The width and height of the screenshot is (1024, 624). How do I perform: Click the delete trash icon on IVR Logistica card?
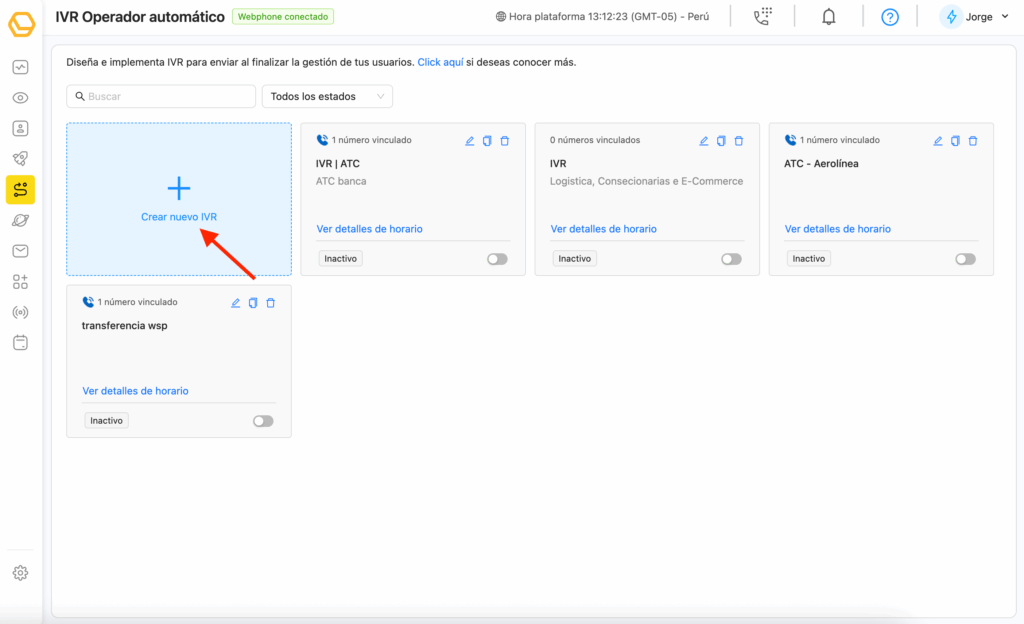738,141
